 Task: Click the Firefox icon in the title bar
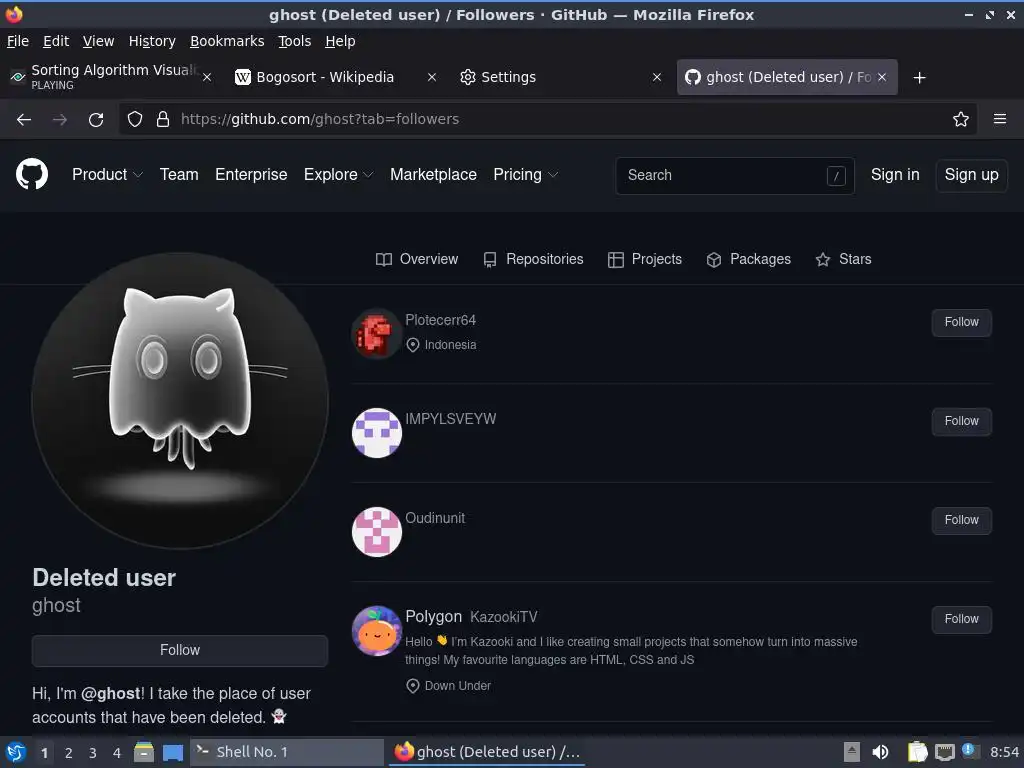14,14
